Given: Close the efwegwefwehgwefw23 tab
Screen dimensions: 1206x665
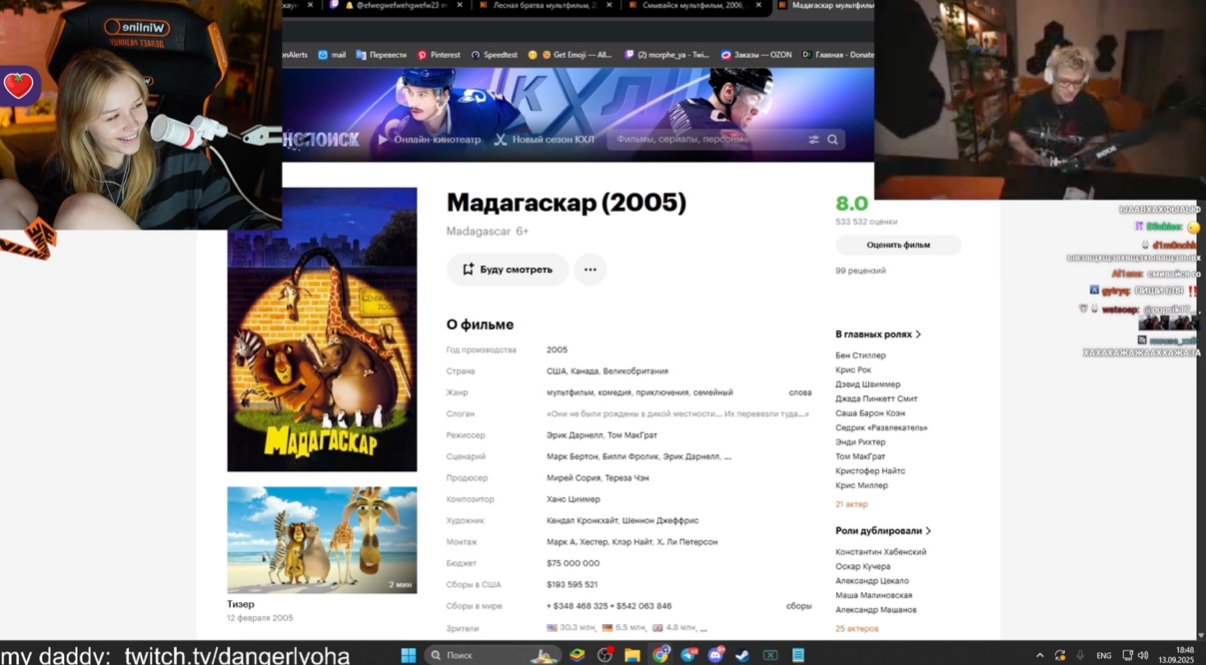Looking at the screenshot, I should [462, 5].
